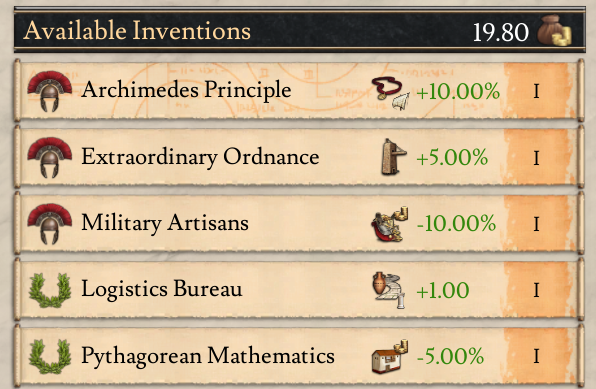Purchase Pythagorean Mathematics invention
This screenshot has height=389, width=596.
299,356
